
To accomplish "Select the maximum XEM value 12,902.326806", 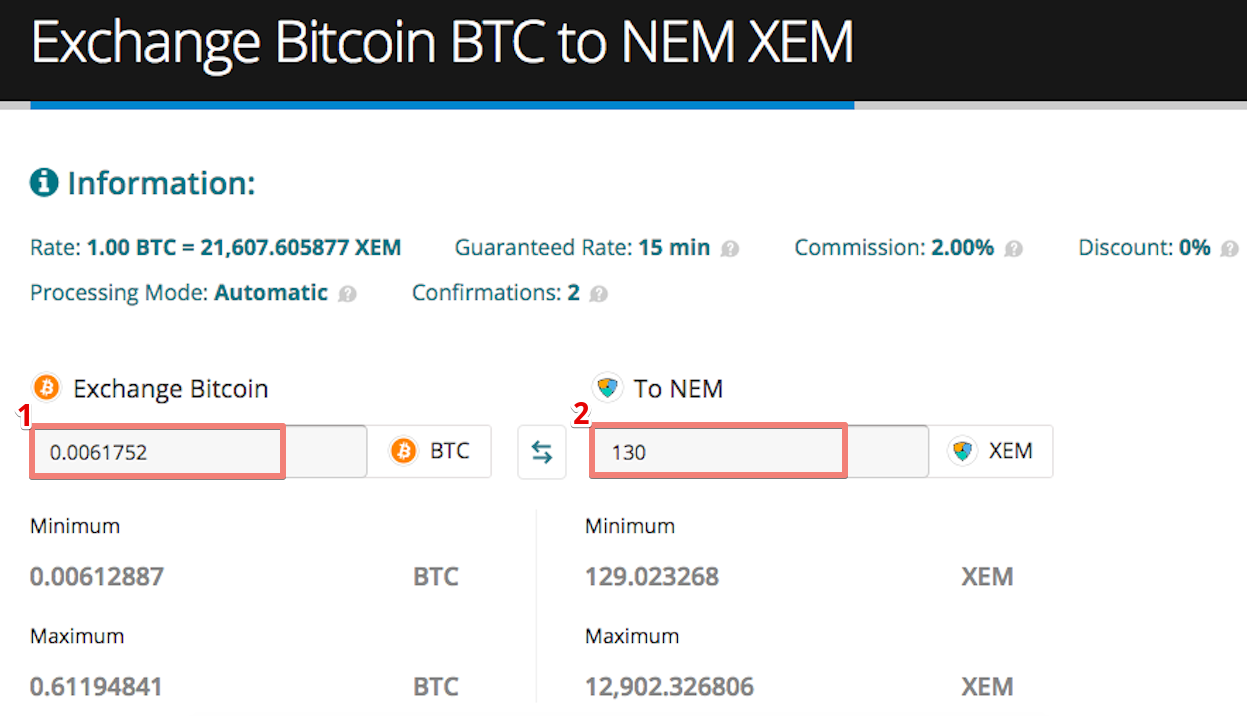I will pos(669,687).
